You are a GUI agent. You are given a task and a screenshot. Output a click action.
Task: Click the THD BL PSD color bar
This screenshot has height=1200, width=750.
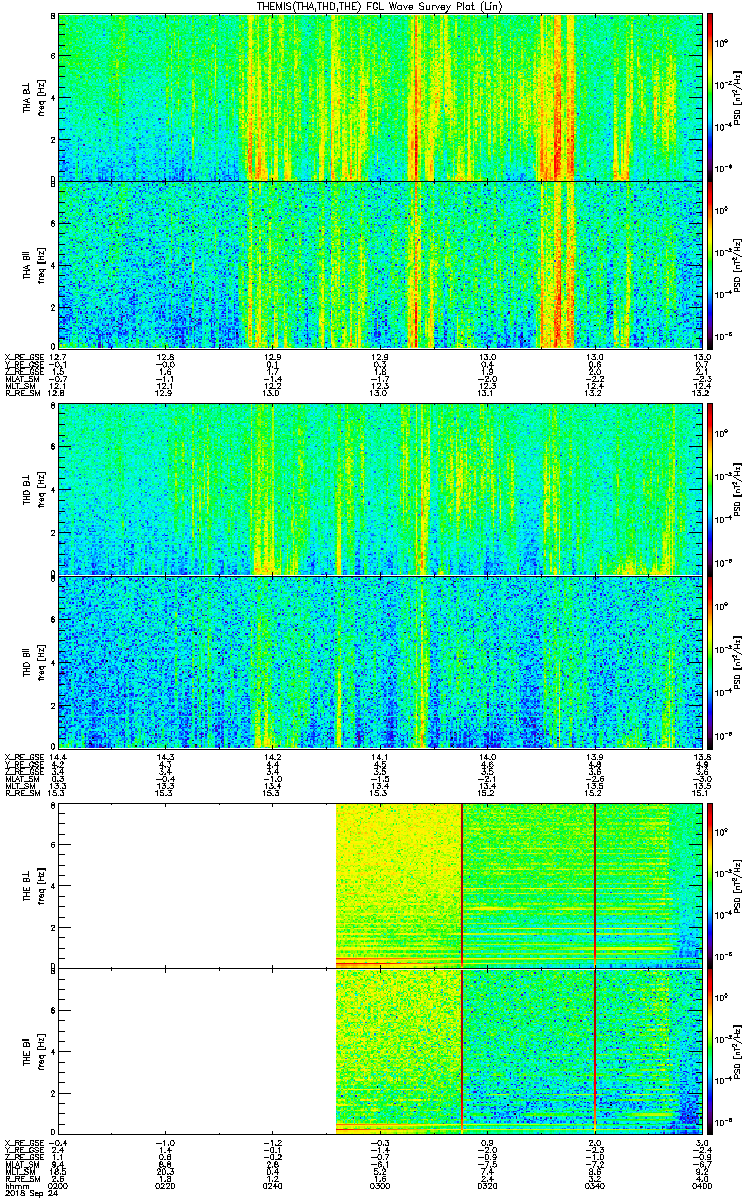(710, 489)
